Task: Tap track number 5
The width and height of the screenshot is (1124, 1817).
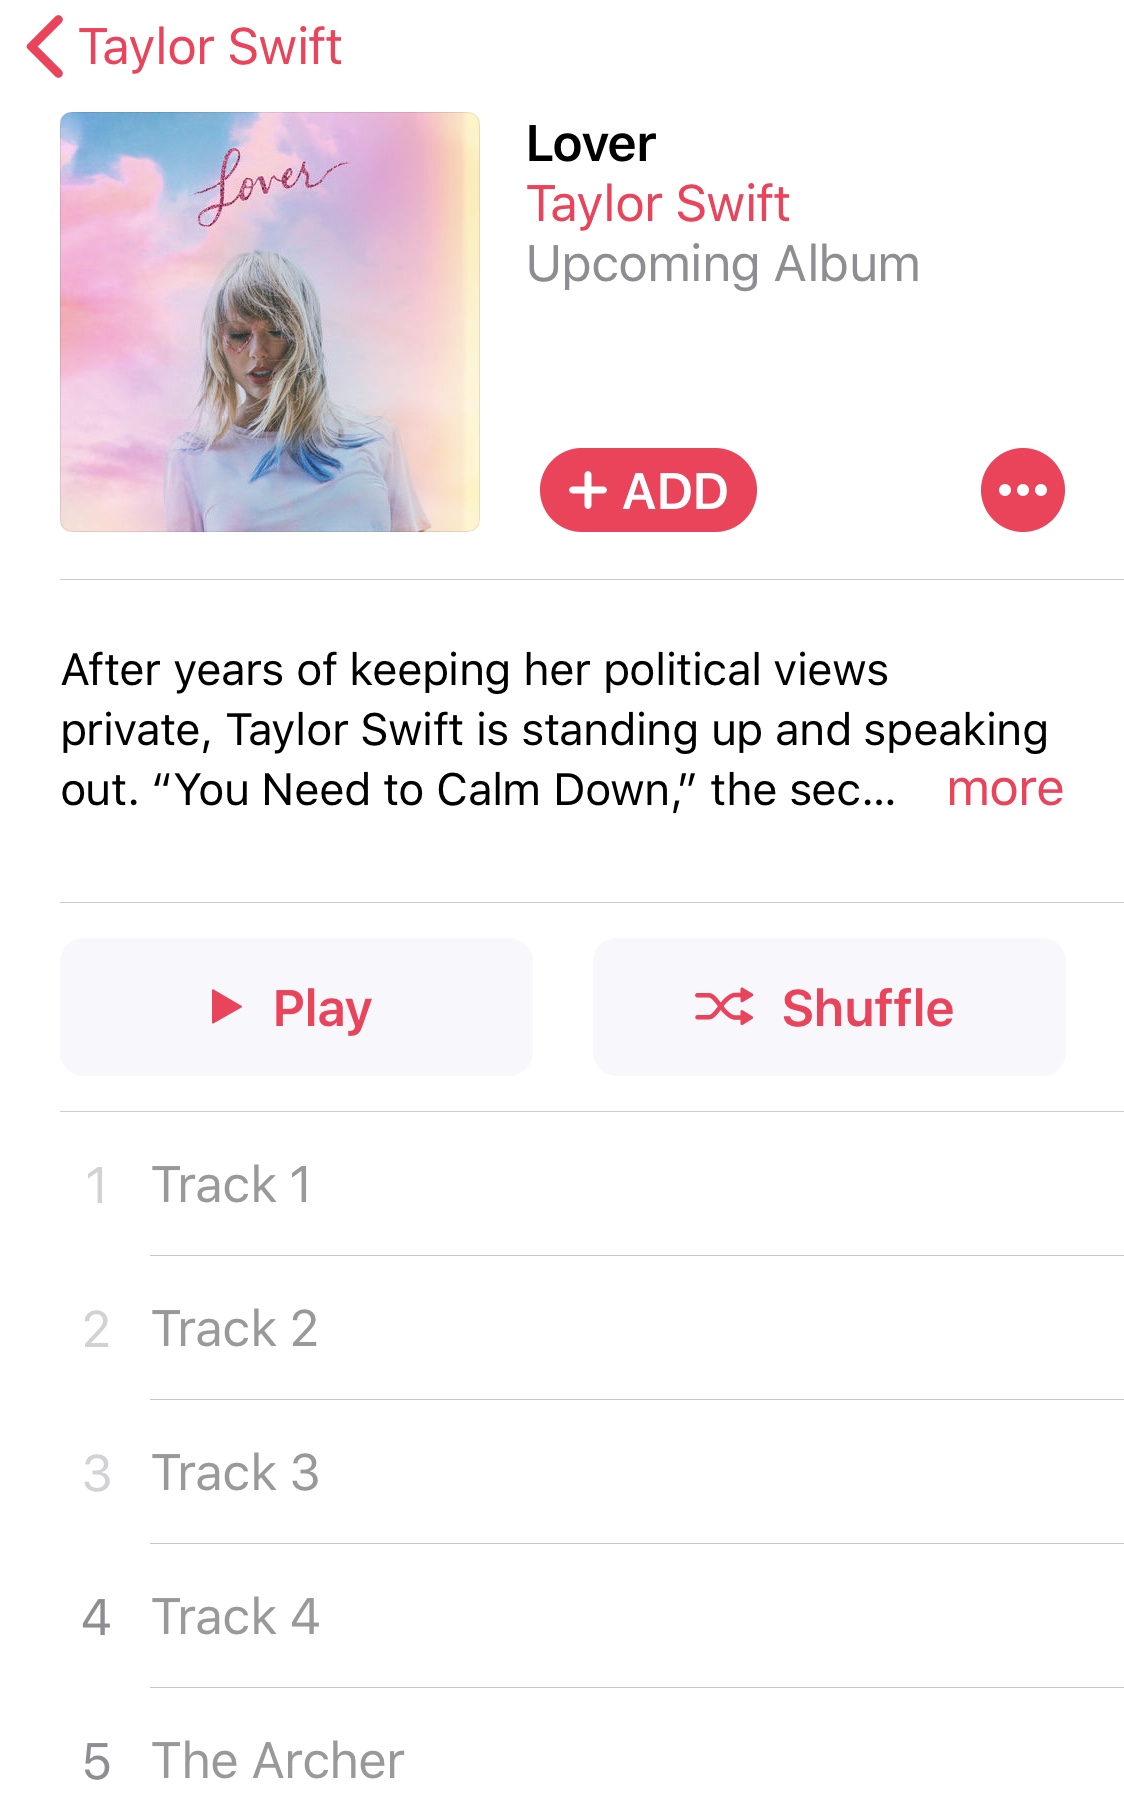Action: point(96,1761)
